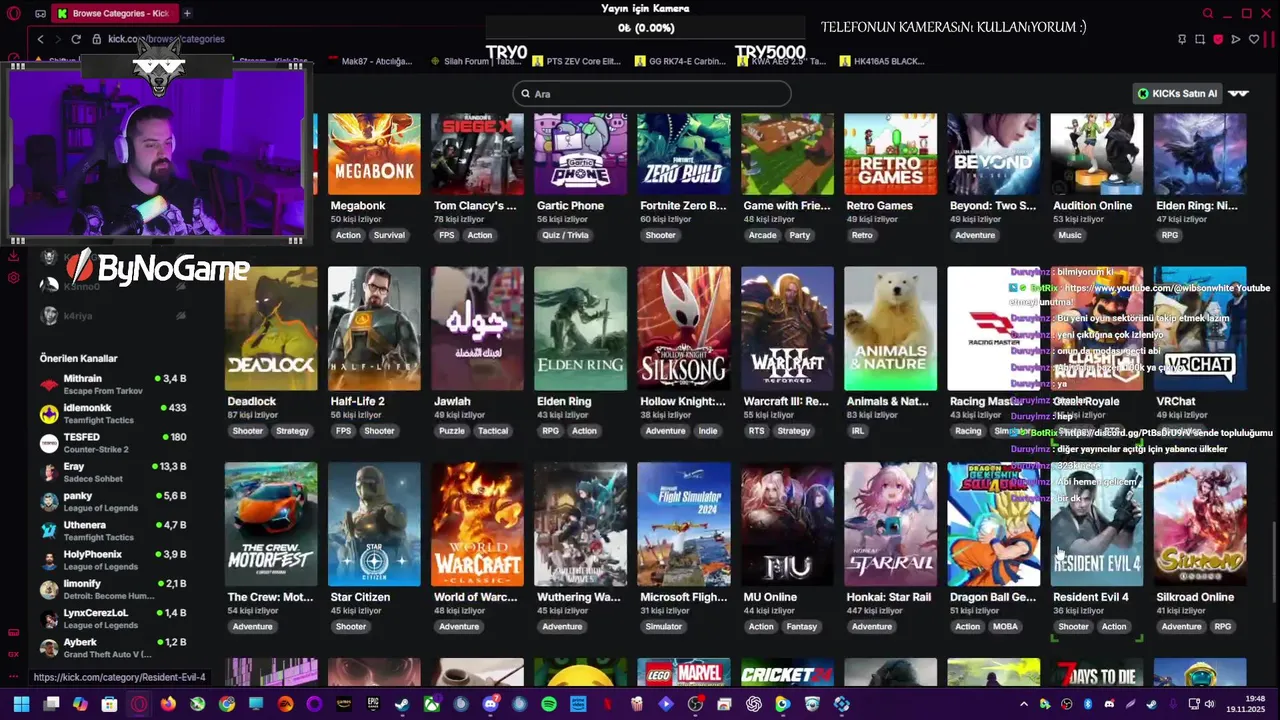The width and height of the screenshot is (1280, 720).
Task: Open a new browser tab with plus
Action: [x=187, y=13]
